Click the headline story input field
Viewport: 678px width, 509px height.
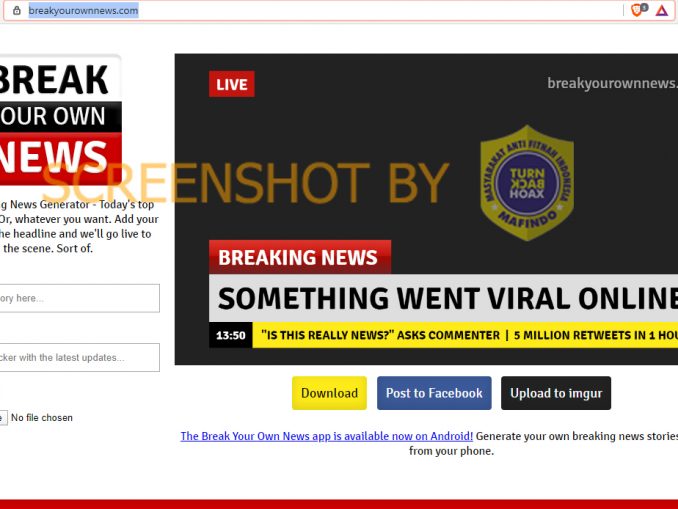(80, 298)
